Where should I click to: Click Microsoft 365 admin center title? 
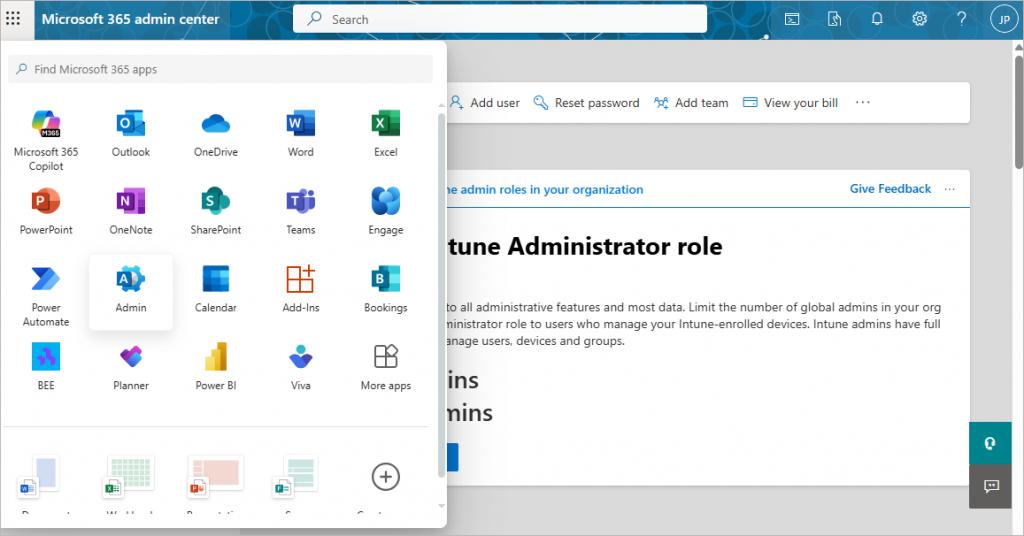point(131,19)
